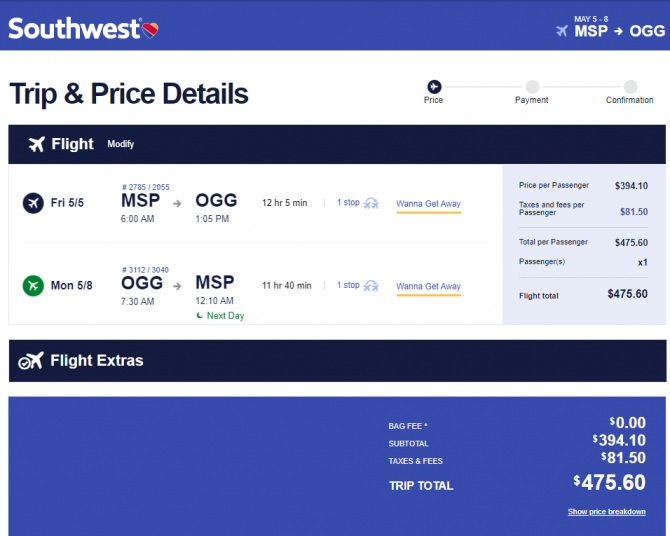
Task: Click the departing flight circle icon Fri 5/5
Action: click(x=33, y=203)
